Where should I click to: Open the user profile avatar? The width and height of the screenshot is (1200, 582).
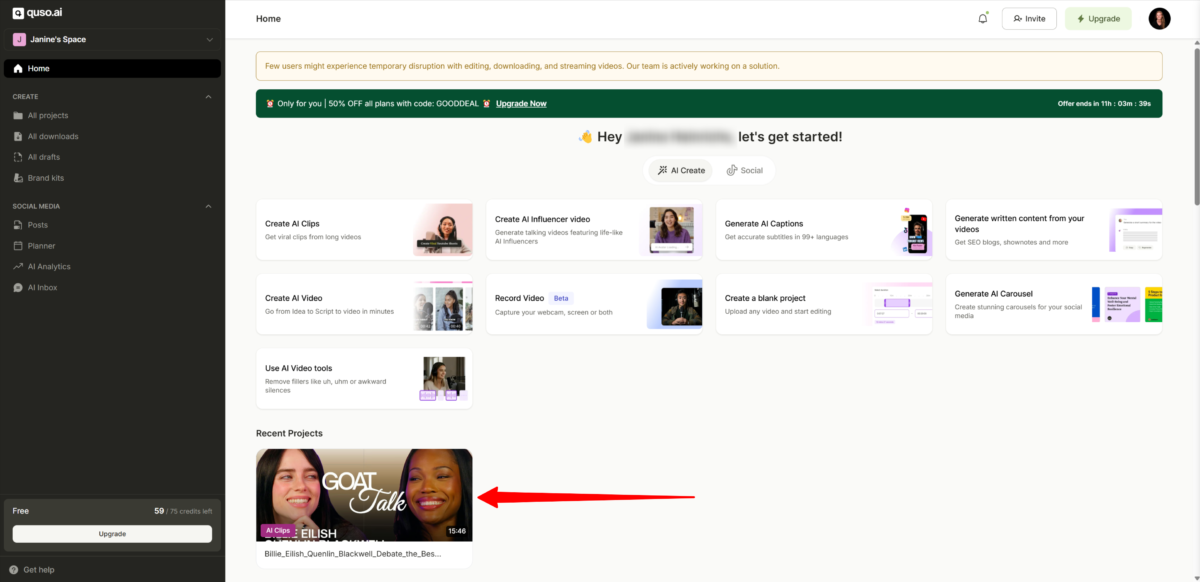[1159, 18]
